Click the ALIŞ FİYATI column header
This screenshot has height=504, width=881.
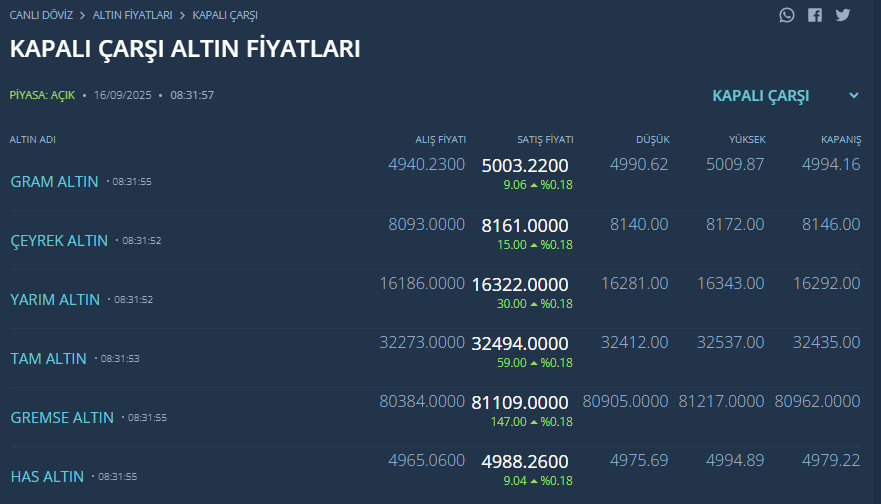441,139
